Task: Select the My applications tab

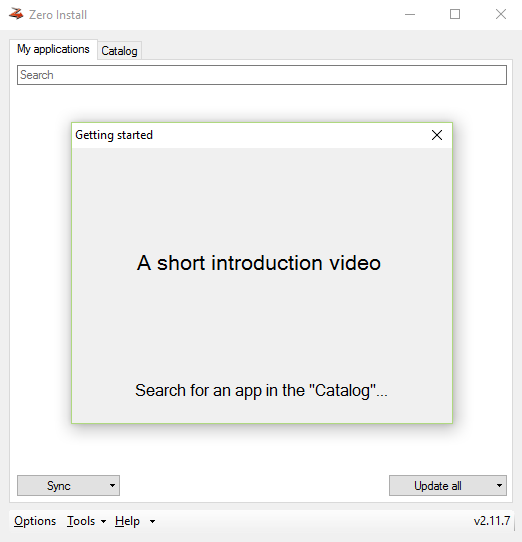Action: click(53, 49)
